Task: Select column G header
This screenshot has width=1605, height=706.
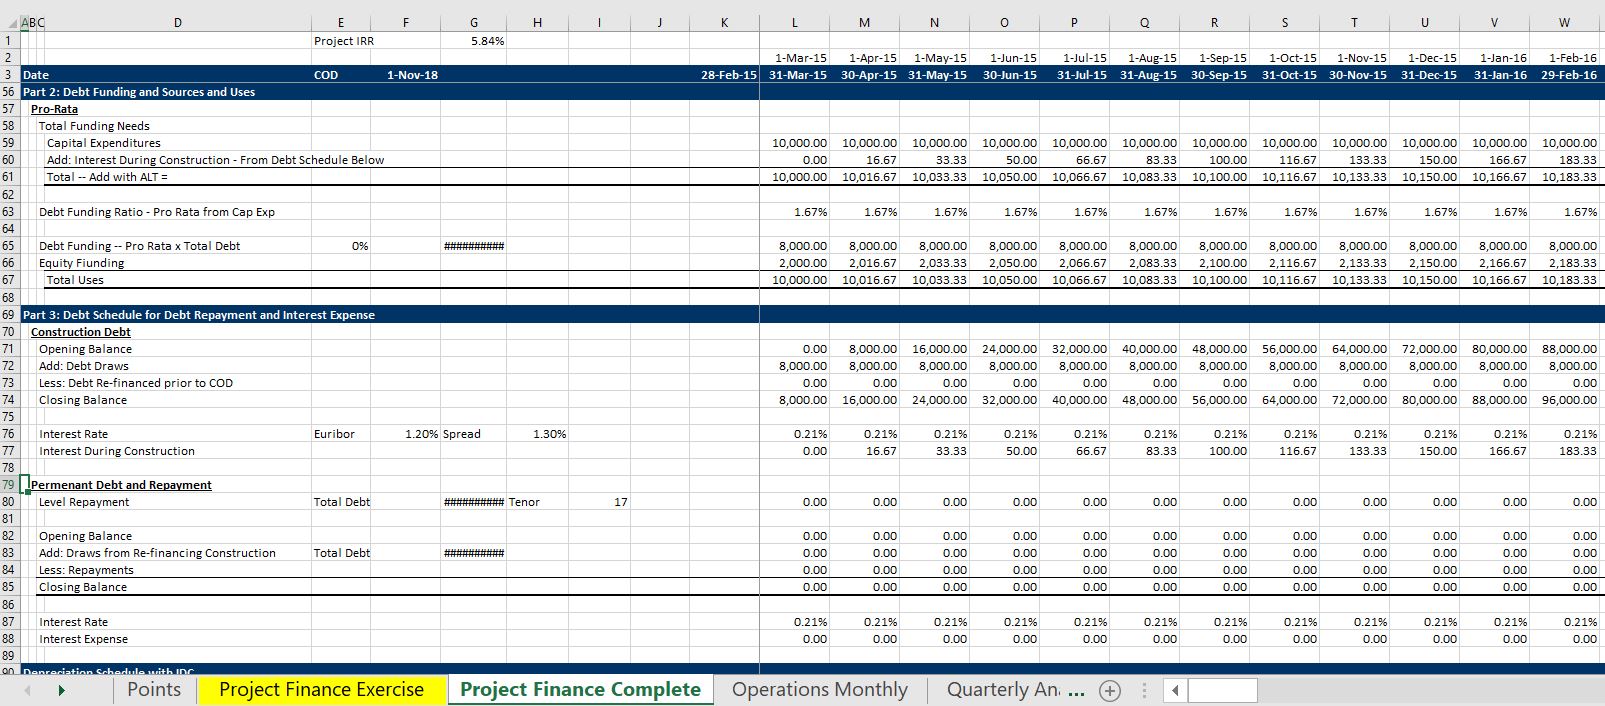Action: [x=473, y=22]
